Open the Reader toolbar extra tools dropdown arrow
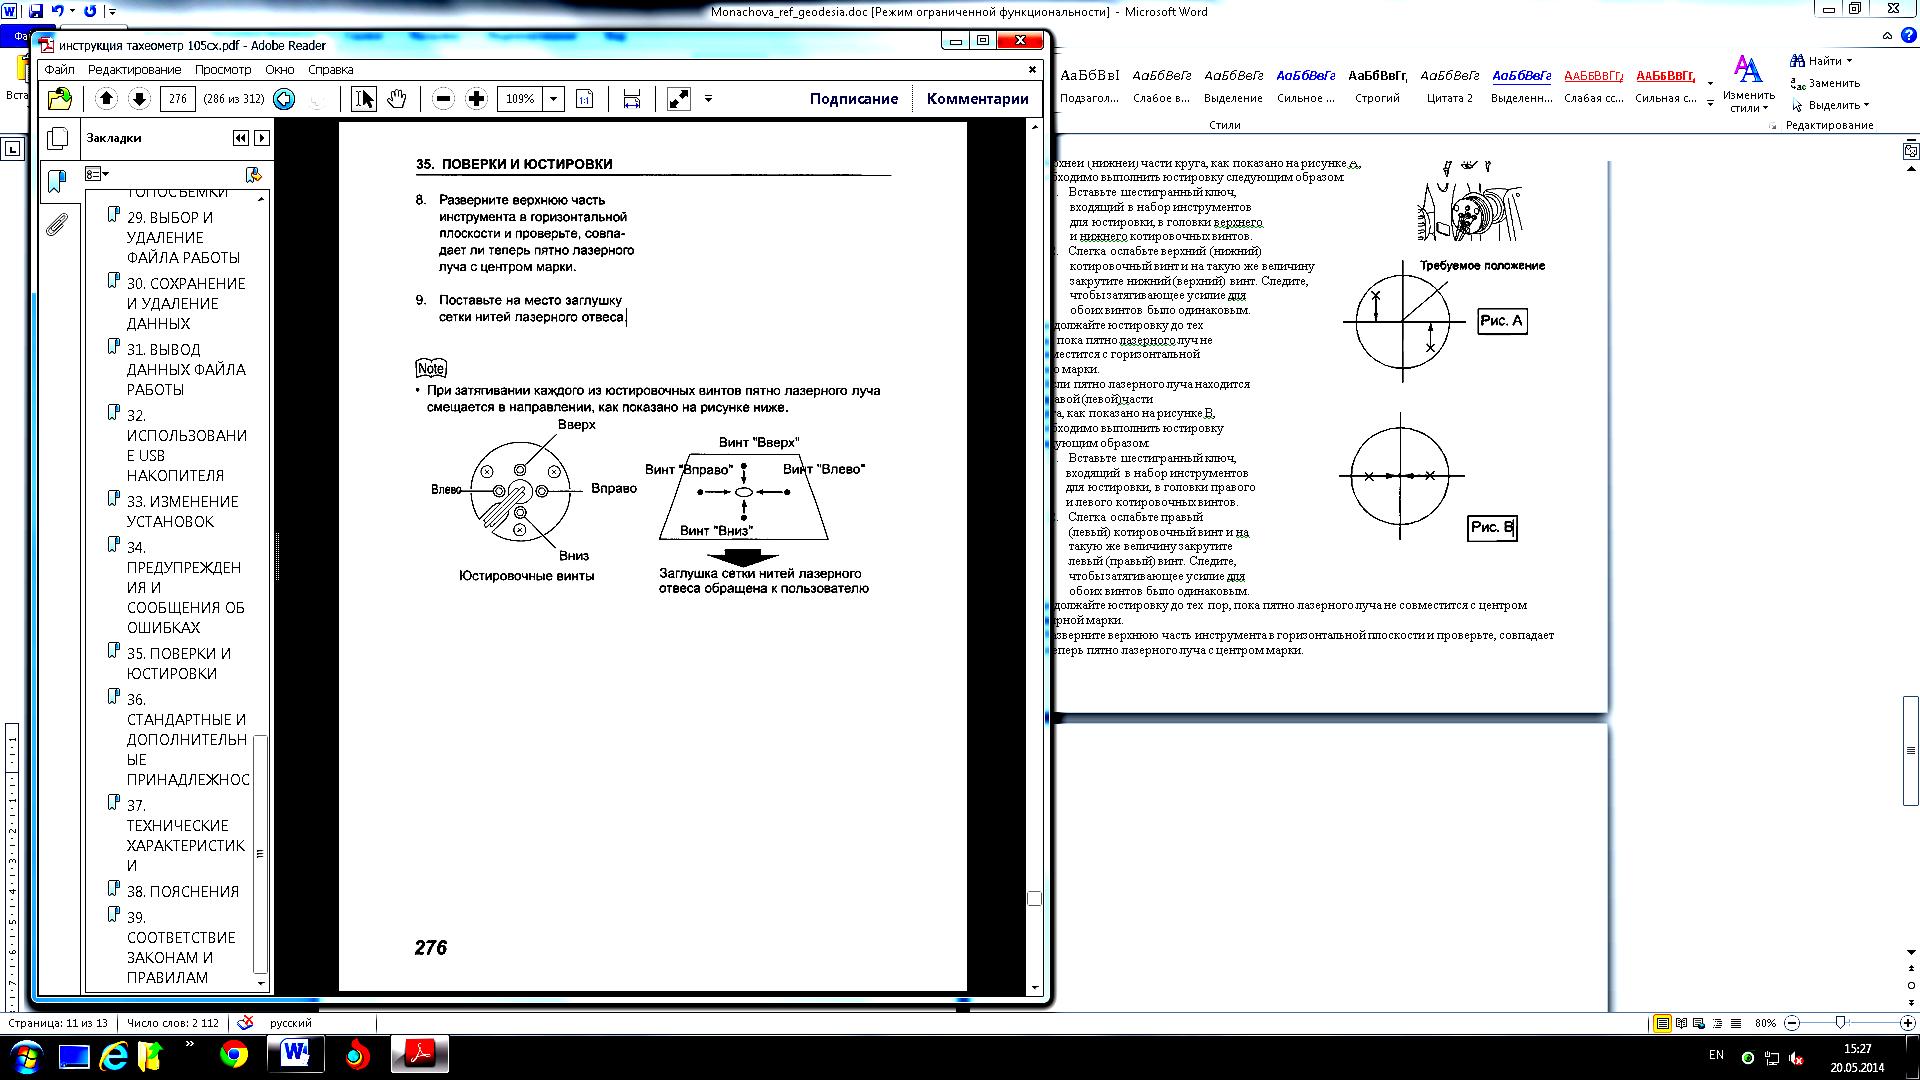The width and height of the screenshot is (1920, 1080). pos(708,98)
